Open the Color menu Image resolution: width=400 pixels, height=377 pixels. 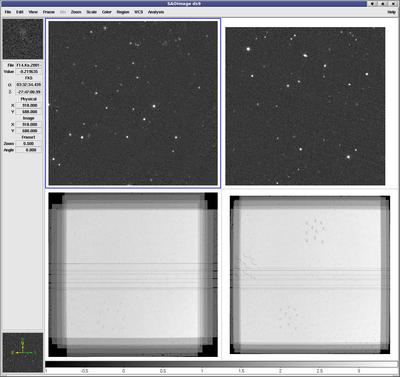coord(106,12)
